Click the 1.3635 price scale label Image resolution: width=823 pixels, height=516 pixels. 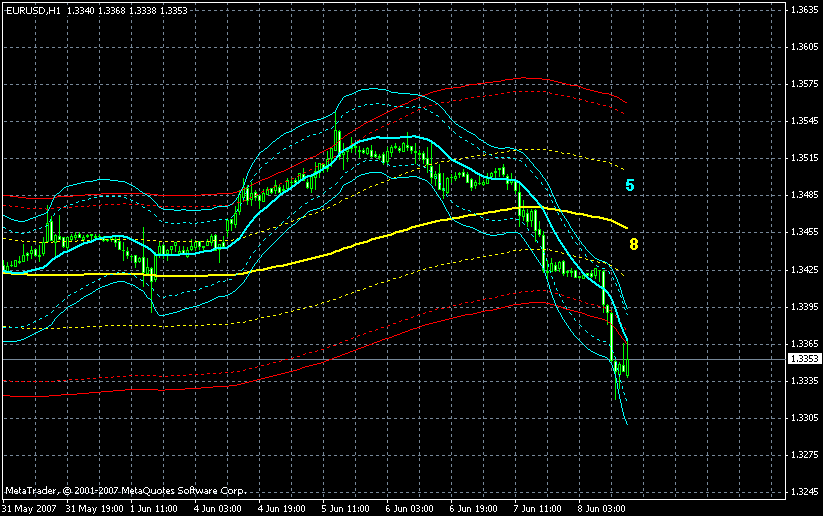[x=805, y=9]
